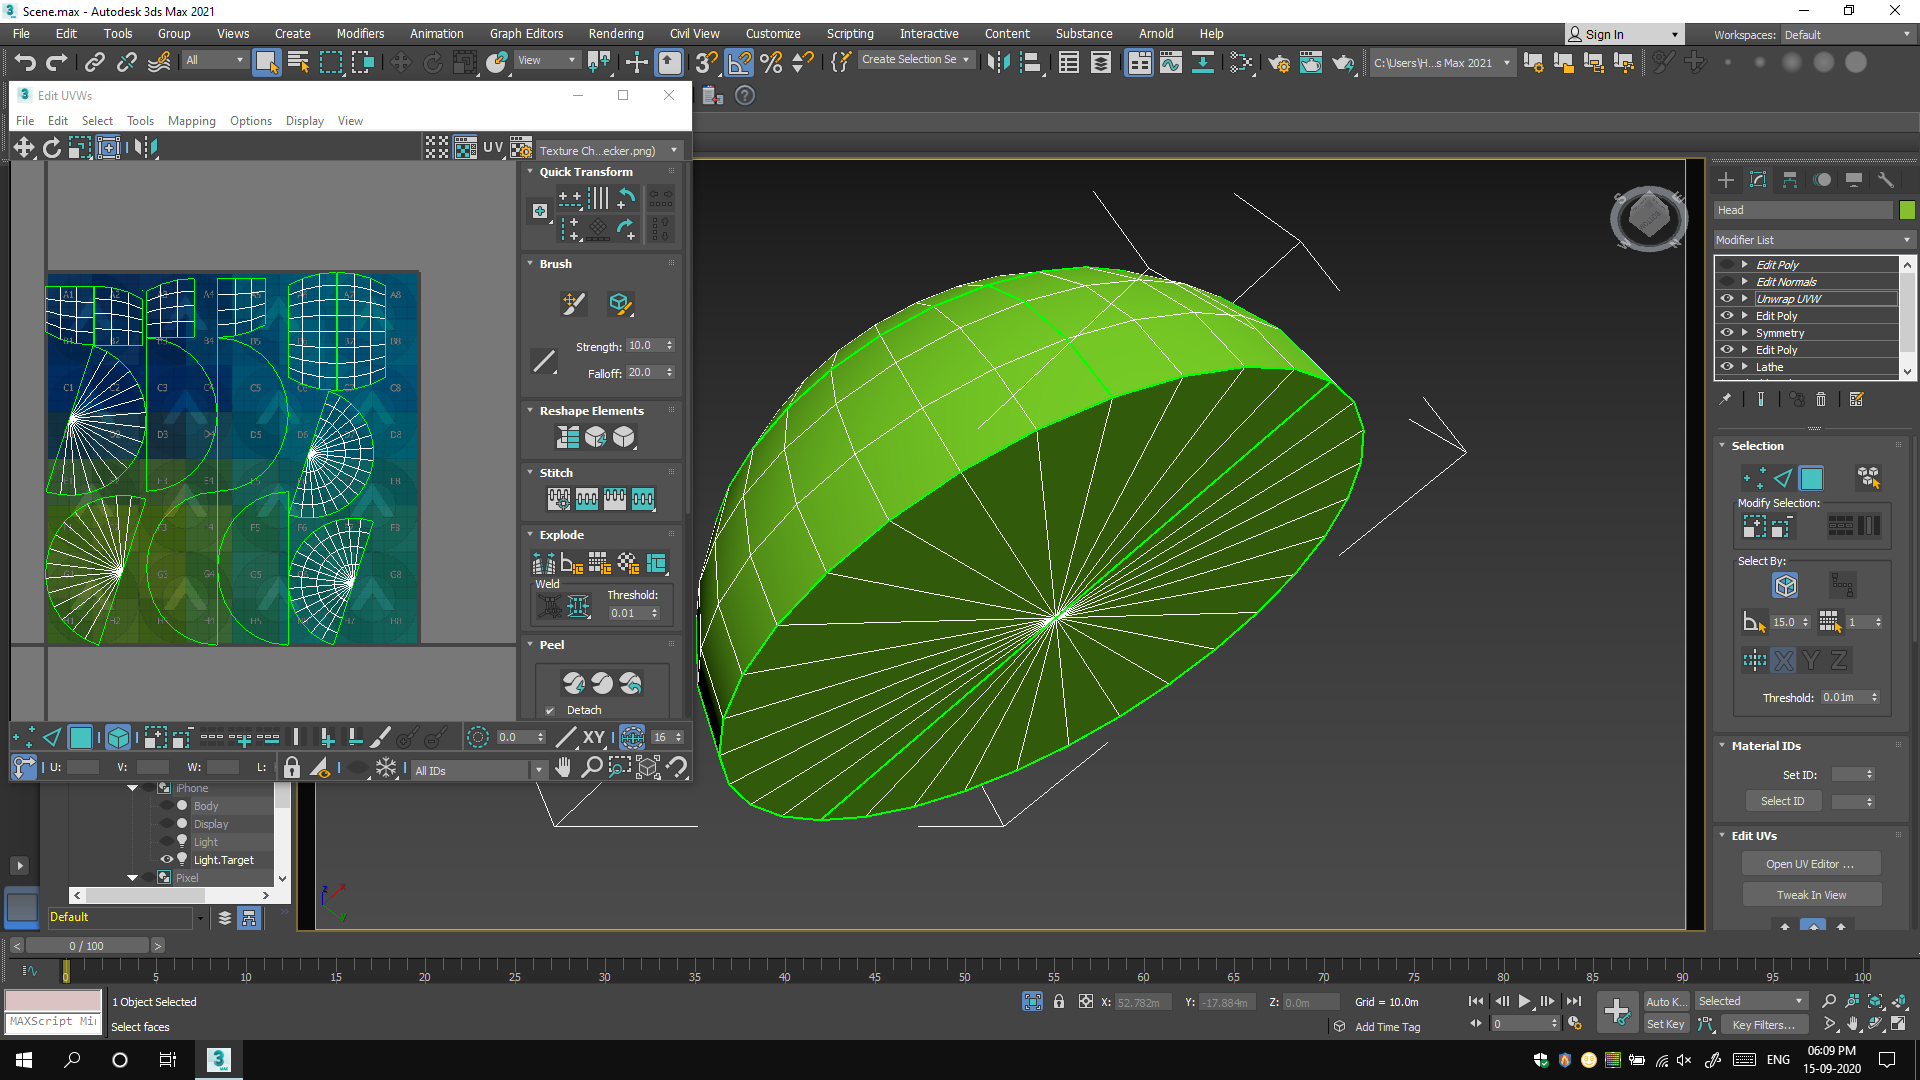
Task: Select Edge sub-object mode in Edit UVWs
Action: pos(52,738)
